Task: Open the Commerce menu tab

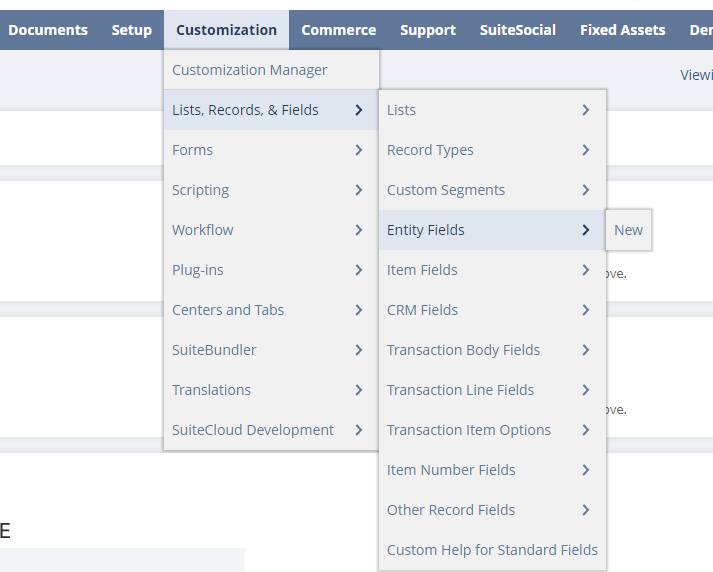Action: tap(338, 30)
